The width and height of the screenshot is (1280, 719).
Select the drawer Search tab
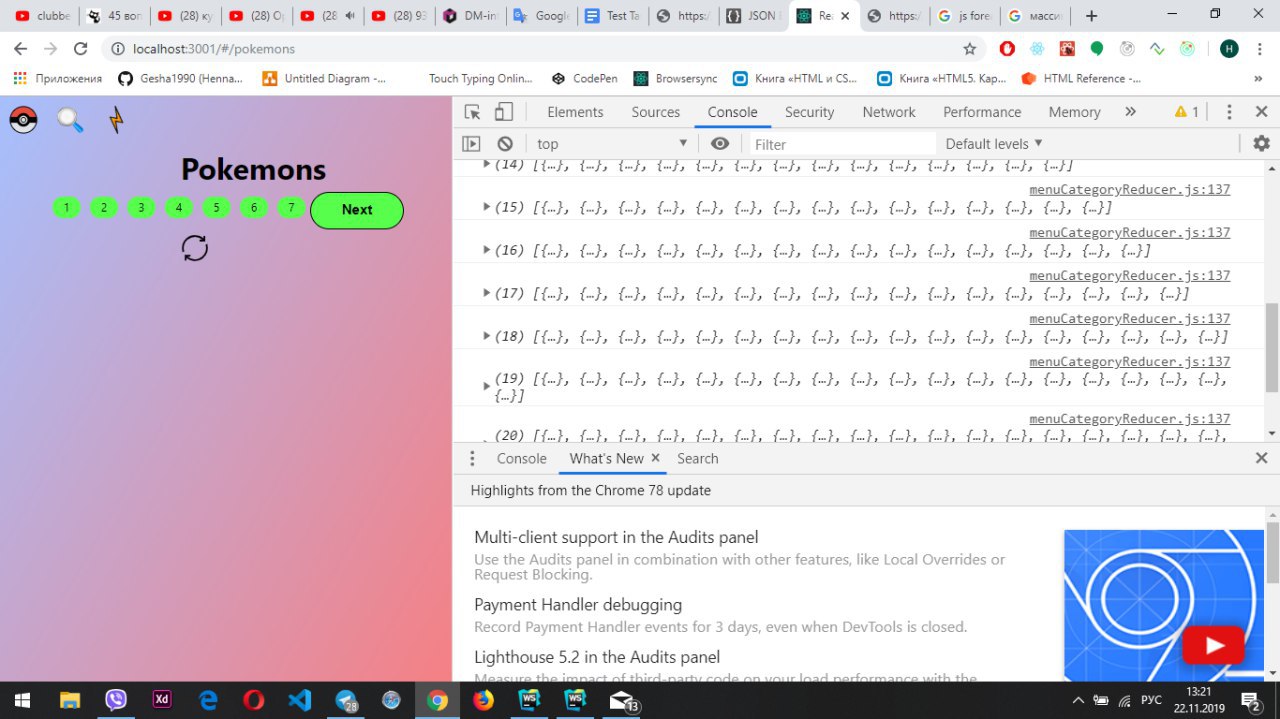[697, 458]
